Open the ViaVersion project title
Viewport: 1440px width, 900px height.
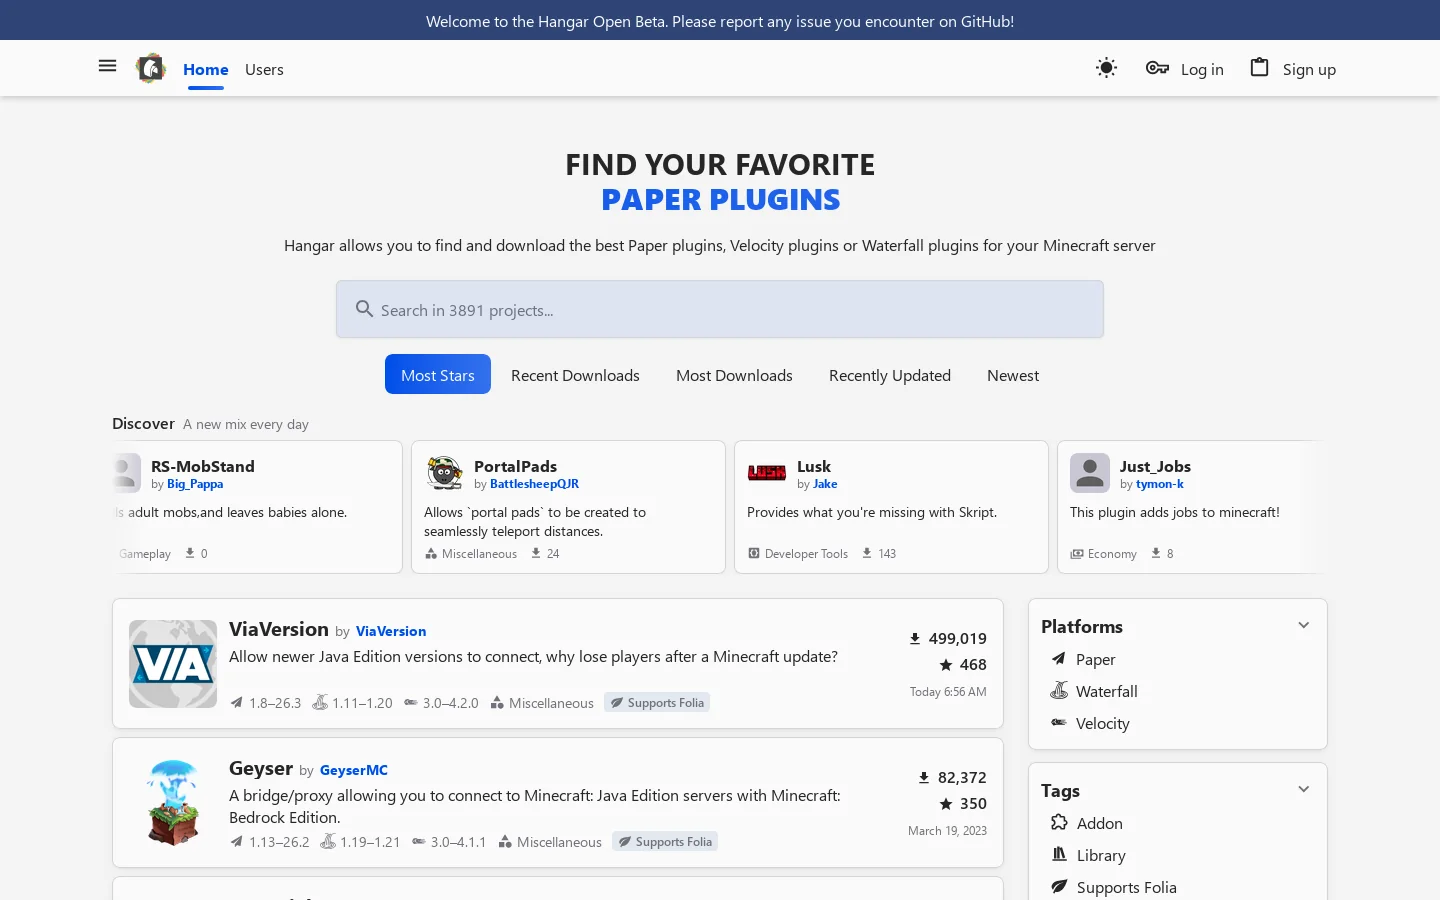(x=279, y=629)
